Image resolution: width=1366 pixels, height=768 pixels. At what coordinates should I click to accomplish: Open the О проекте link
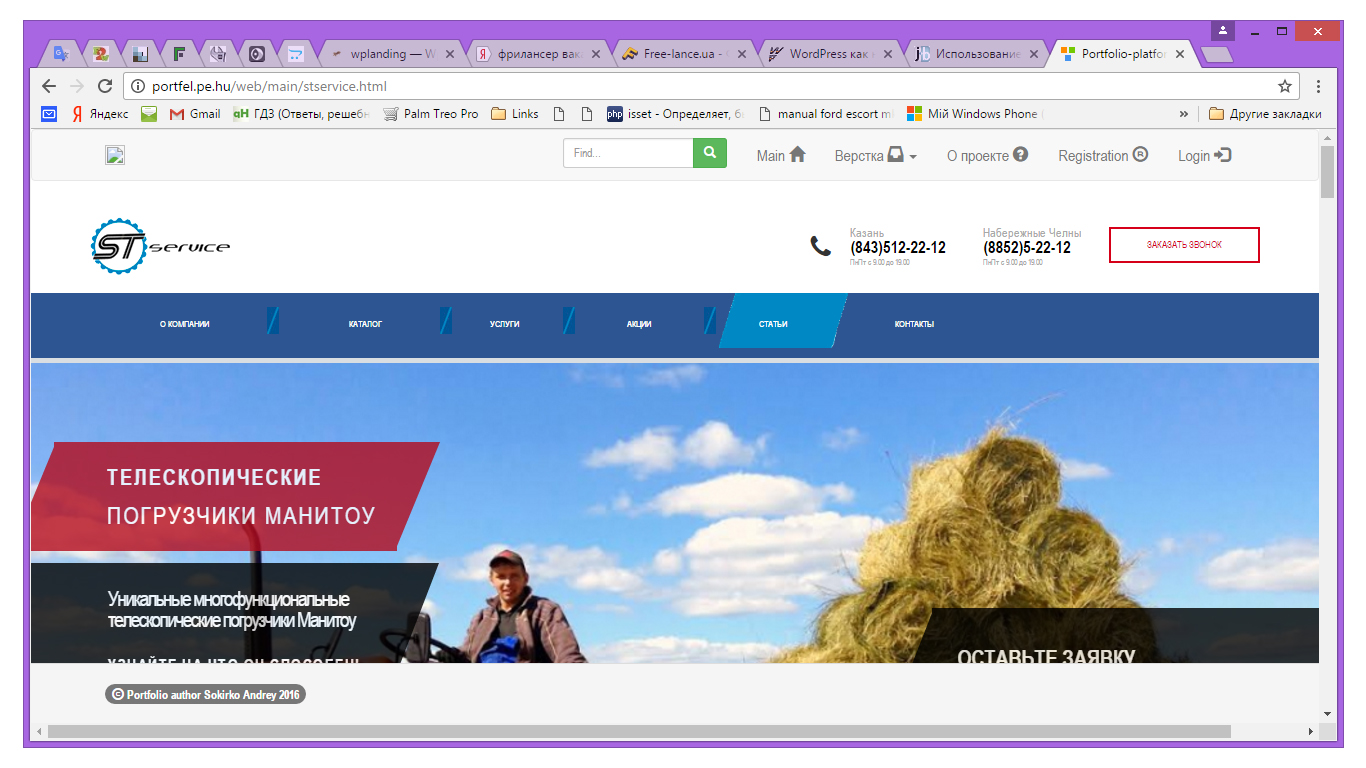tap(987, 156)
